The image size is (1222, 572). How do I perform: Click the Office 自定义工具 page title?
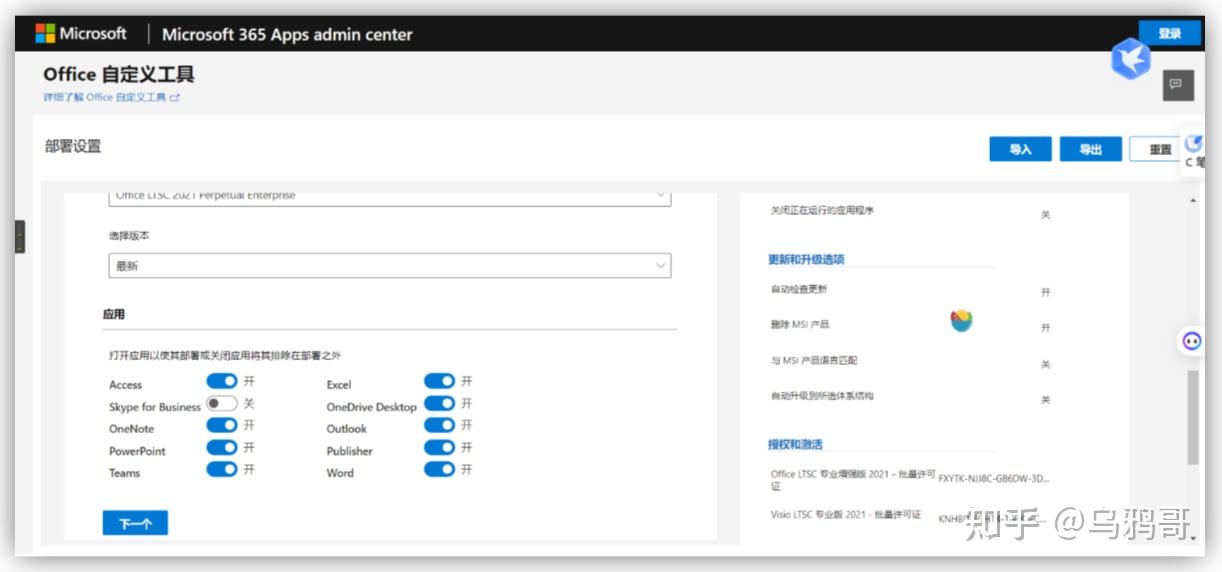point(119,74)
